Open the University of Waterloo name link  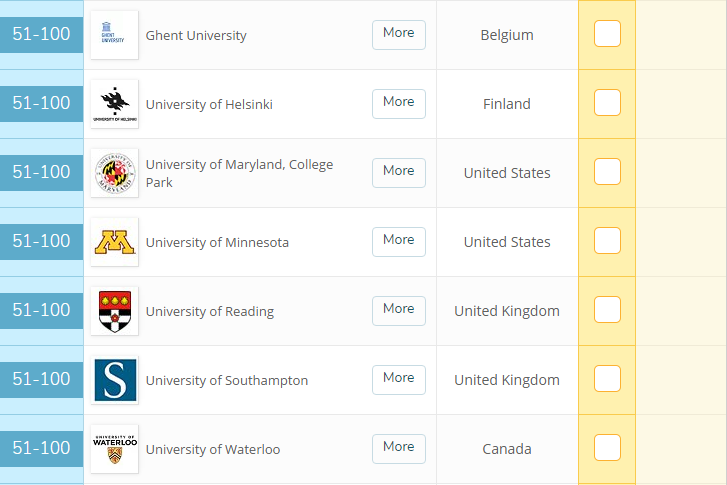[x=213, y=449]
